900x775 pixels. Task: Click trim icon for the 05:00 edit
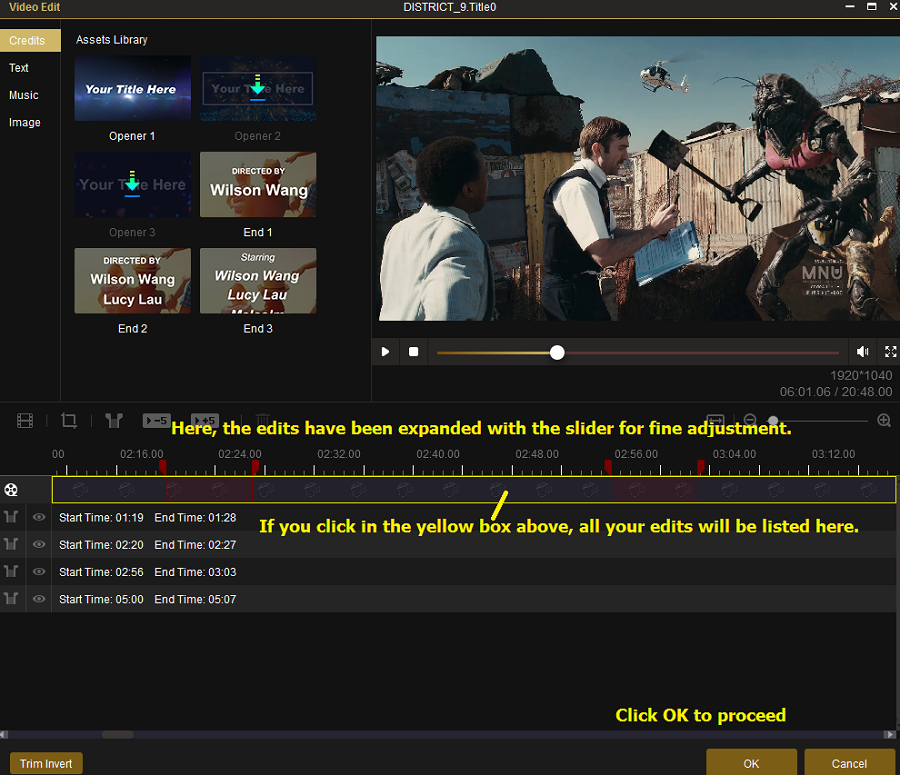(10, 599)
